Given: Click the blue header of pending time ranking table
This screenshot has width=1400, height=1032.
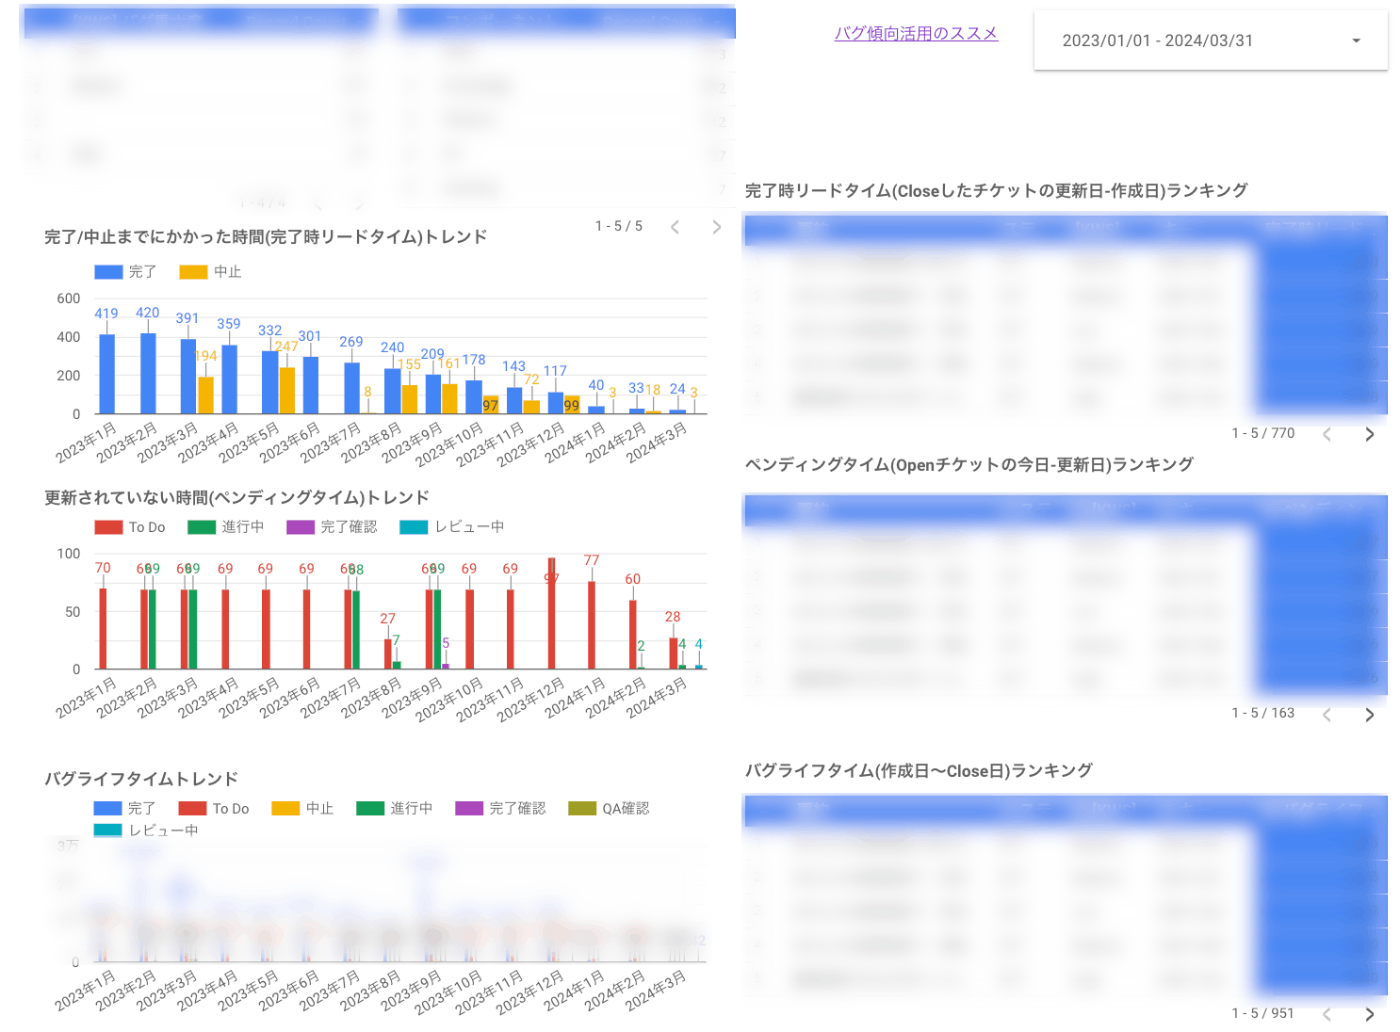Looking at the screenshot, I should [1065, 509].
